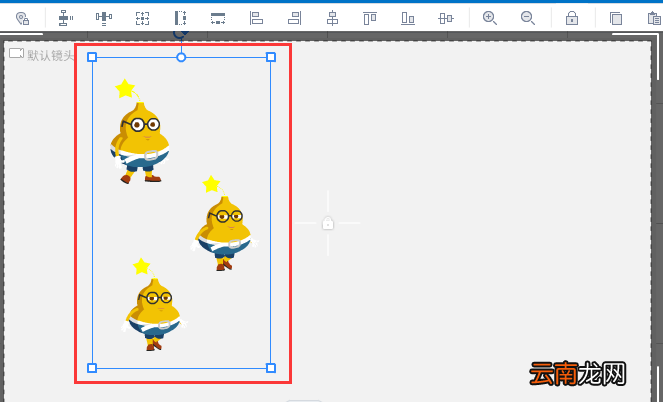Click the horizontal center align icon
This screenshot has width=663, height=402.
pos(332,18)
